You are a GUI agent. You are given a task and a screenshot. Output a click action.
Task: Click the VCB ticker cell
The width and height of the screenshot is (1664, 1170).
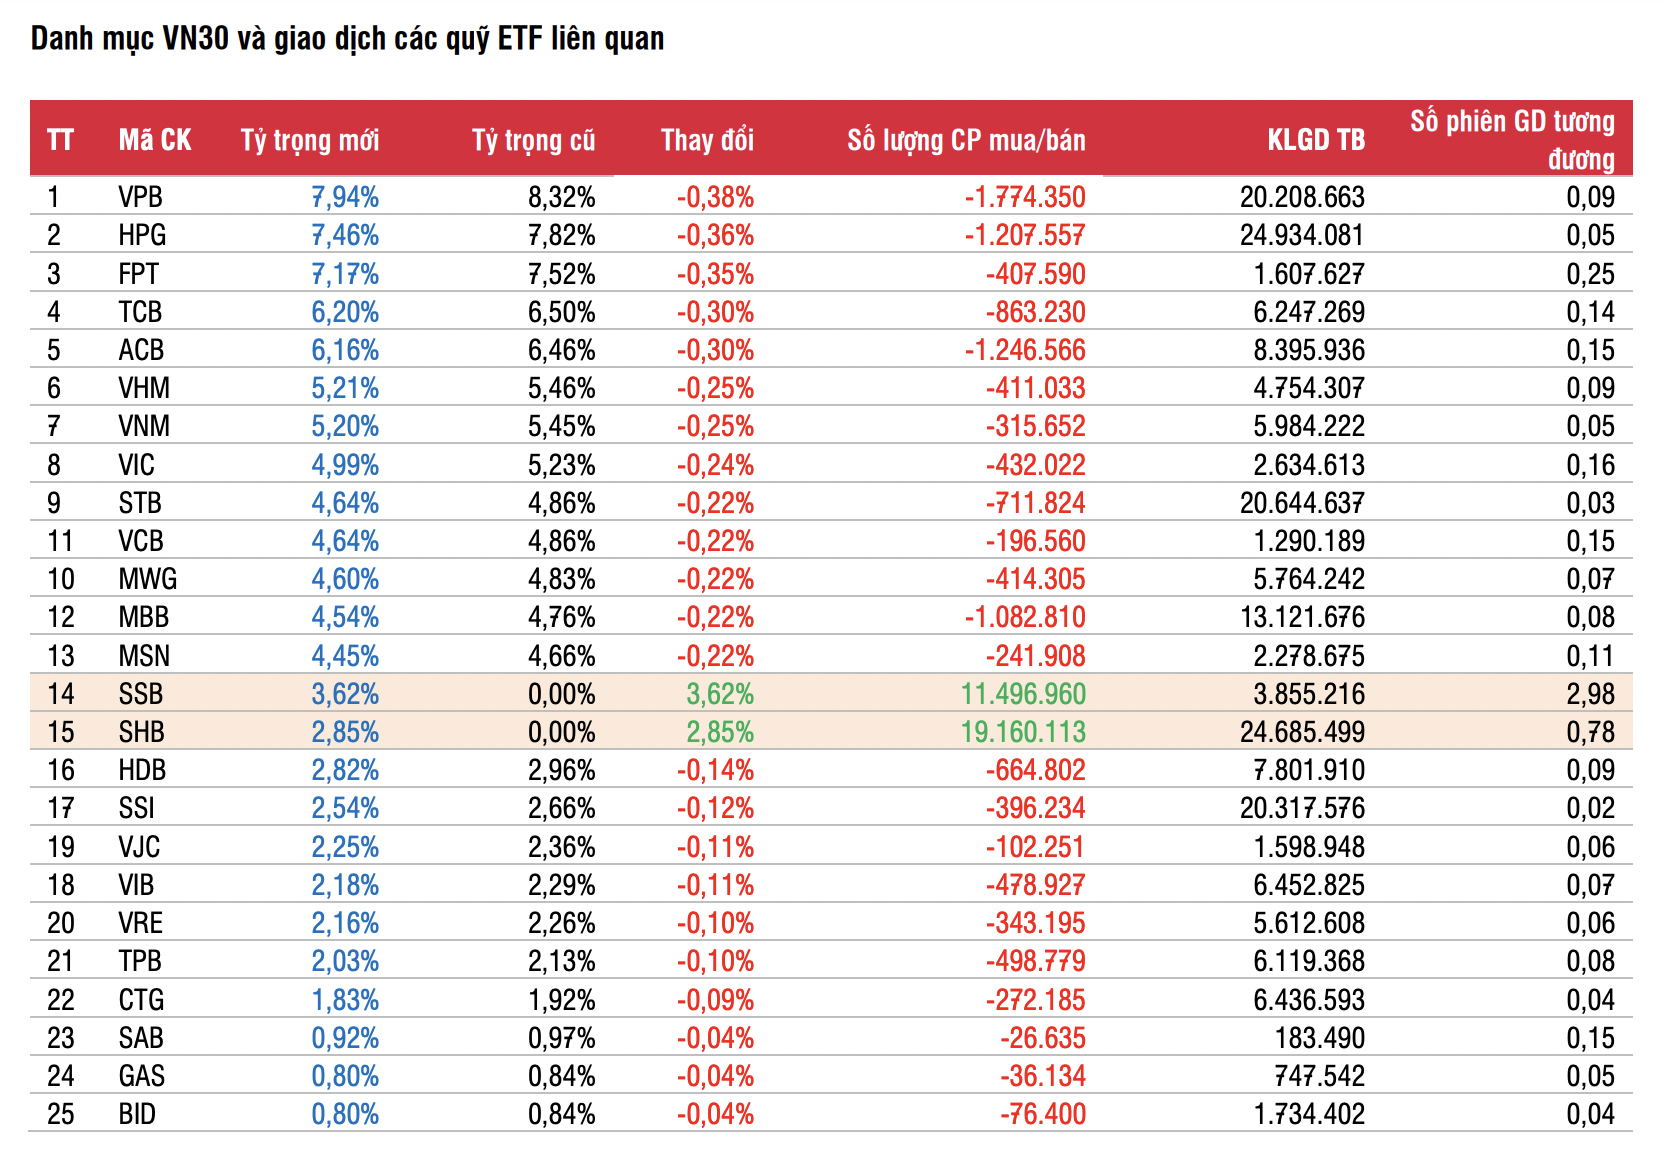(141, 541)
